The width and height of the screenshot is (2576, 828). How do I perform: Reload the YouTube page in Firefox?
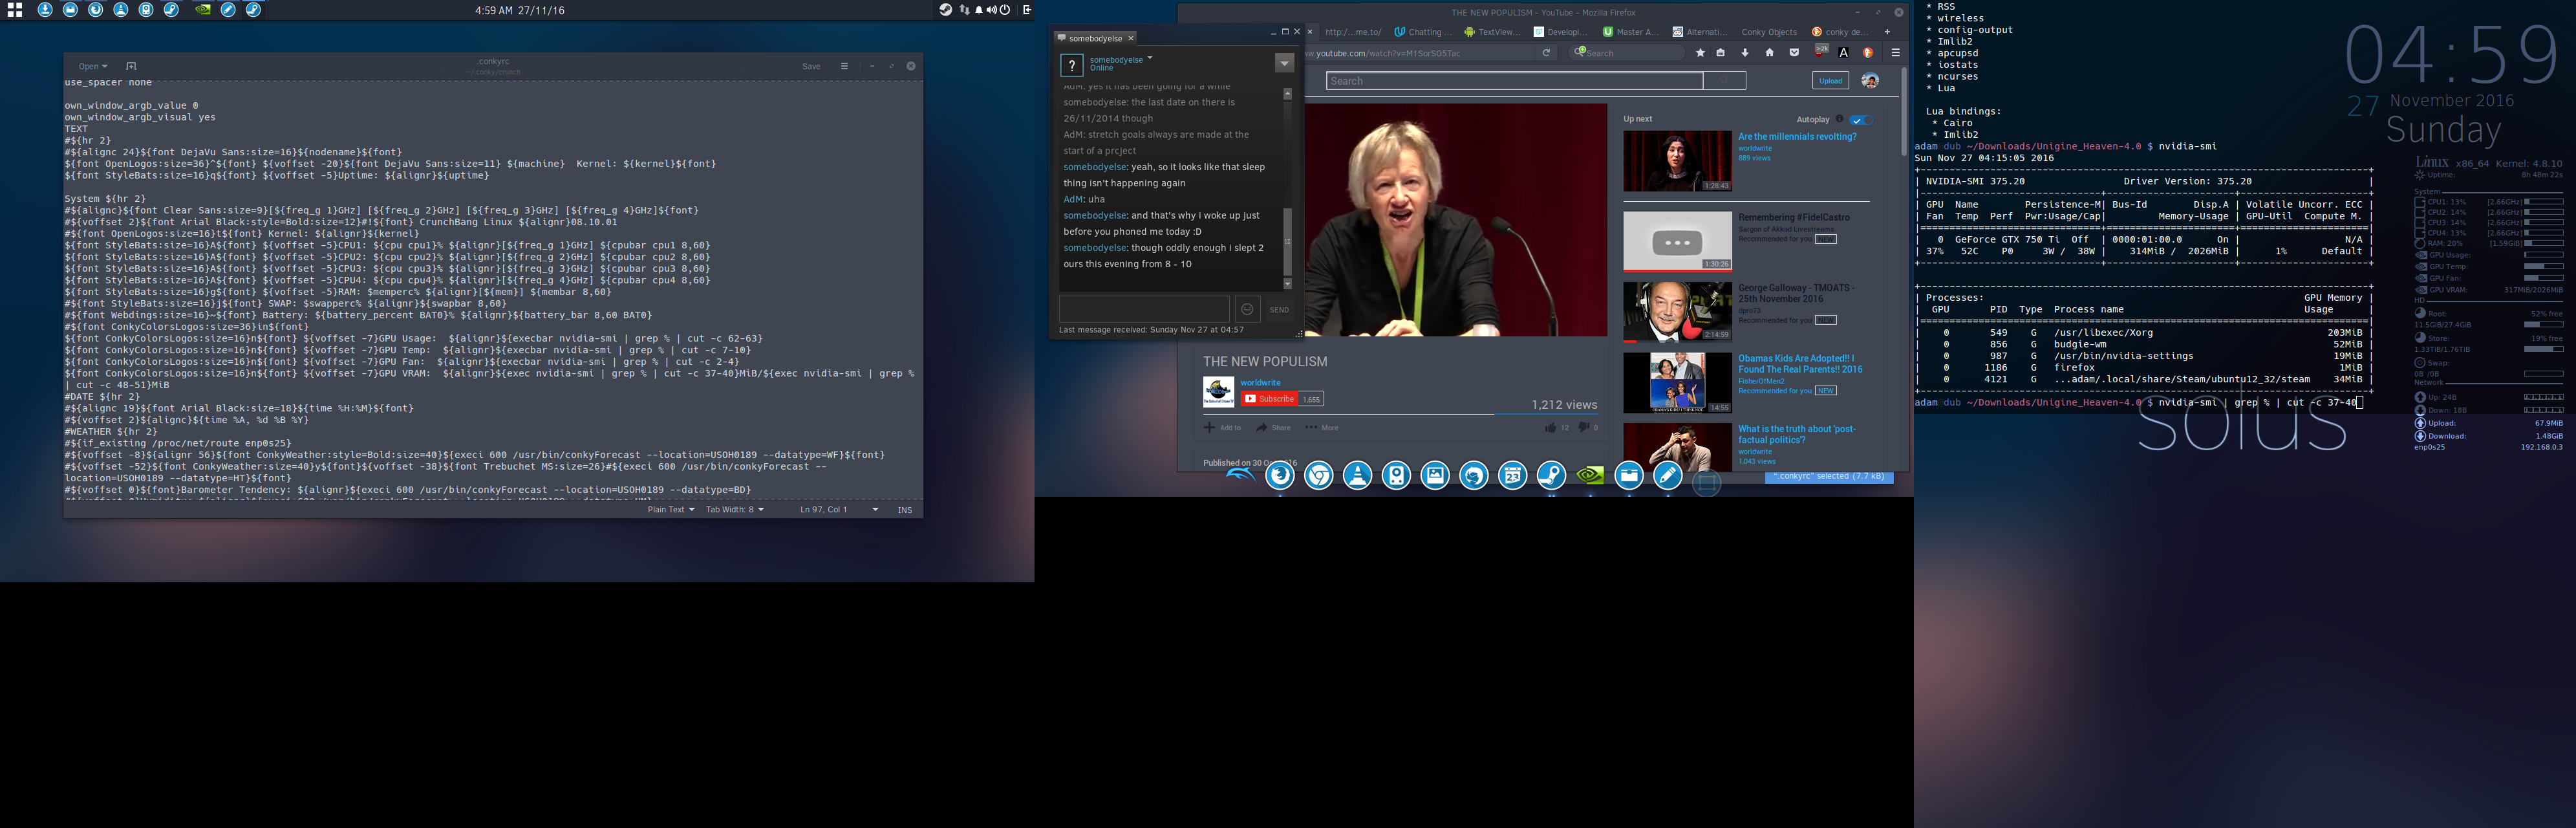tap(1546, 53)
